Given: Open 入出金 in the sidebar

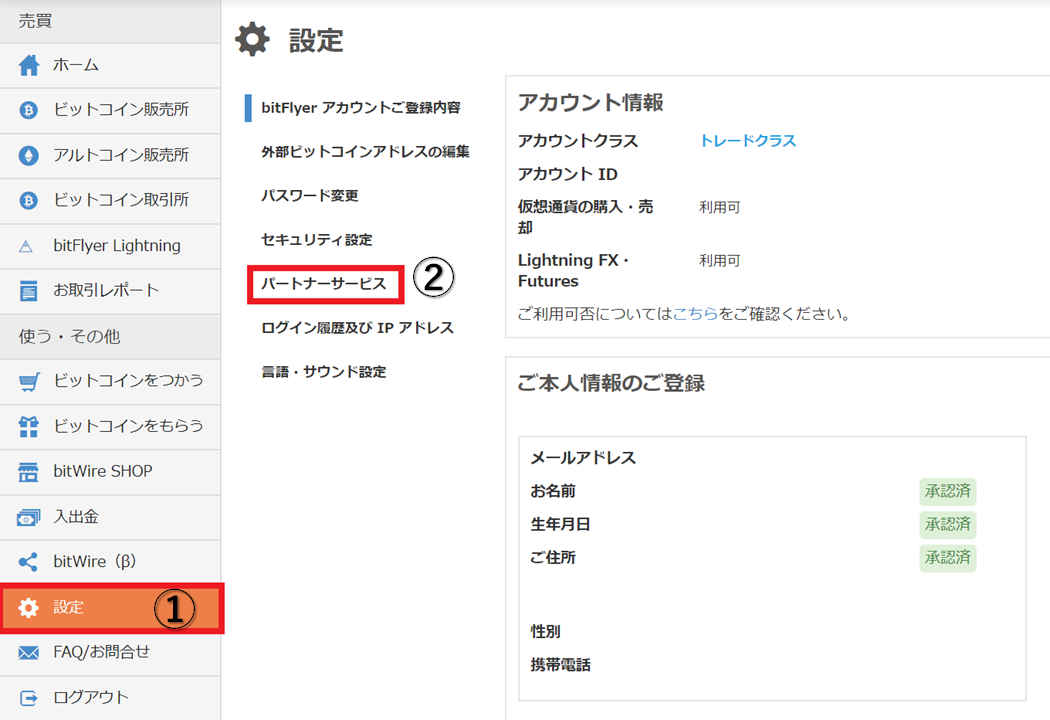Looking at the screenshot, I should [x=110, y=518].
